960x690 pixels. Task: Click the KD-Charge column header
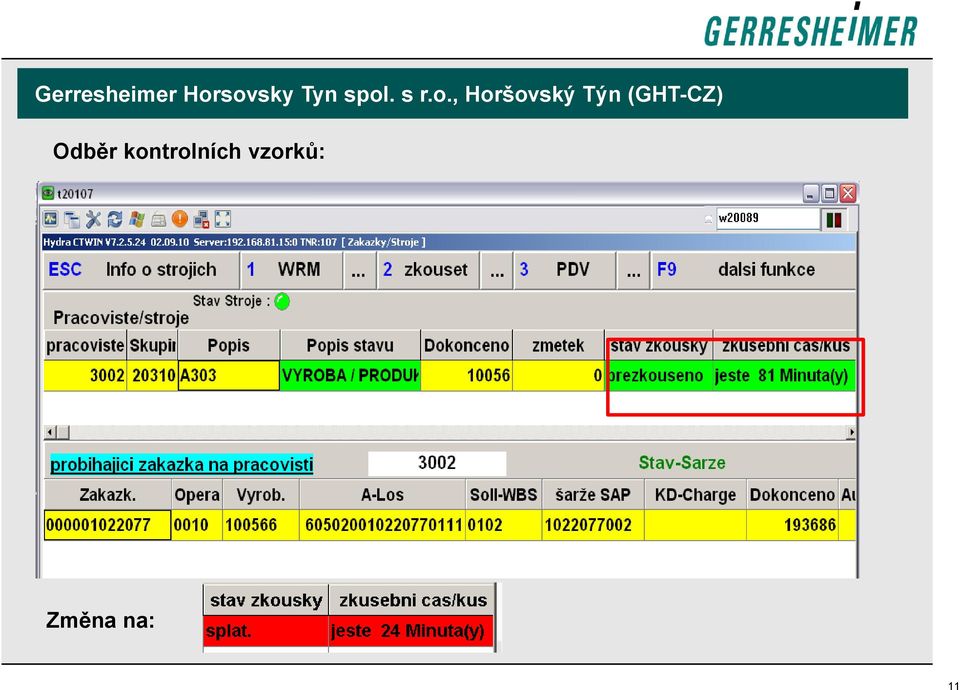(x=695, y=495)
